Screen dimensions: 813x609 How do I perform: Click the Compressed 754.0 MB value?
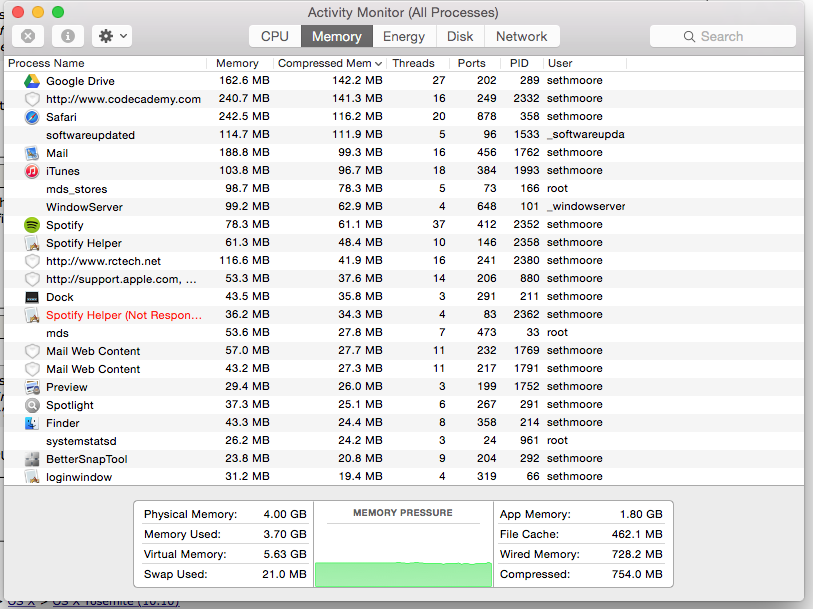[x=637, y=574]
